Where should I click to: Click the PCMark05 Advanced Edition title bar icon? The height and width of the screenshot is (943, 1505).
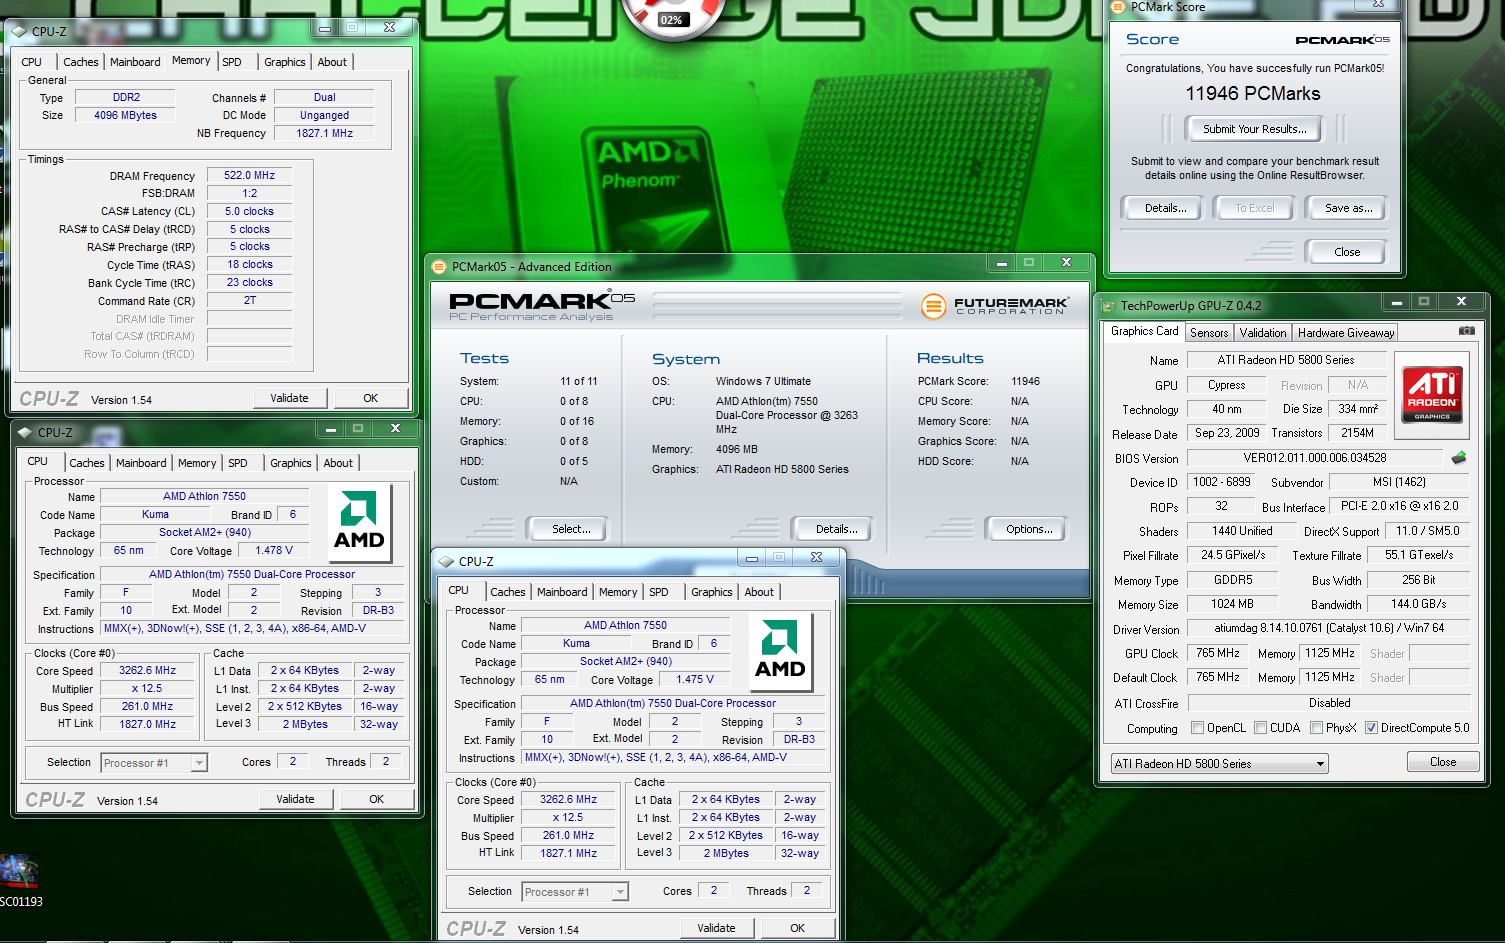coord(439,267)
